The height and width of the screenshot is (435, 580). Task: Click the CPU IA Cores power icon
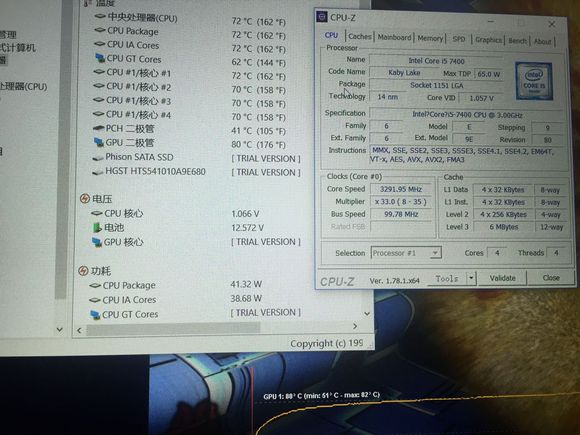[x=95, y=300]
